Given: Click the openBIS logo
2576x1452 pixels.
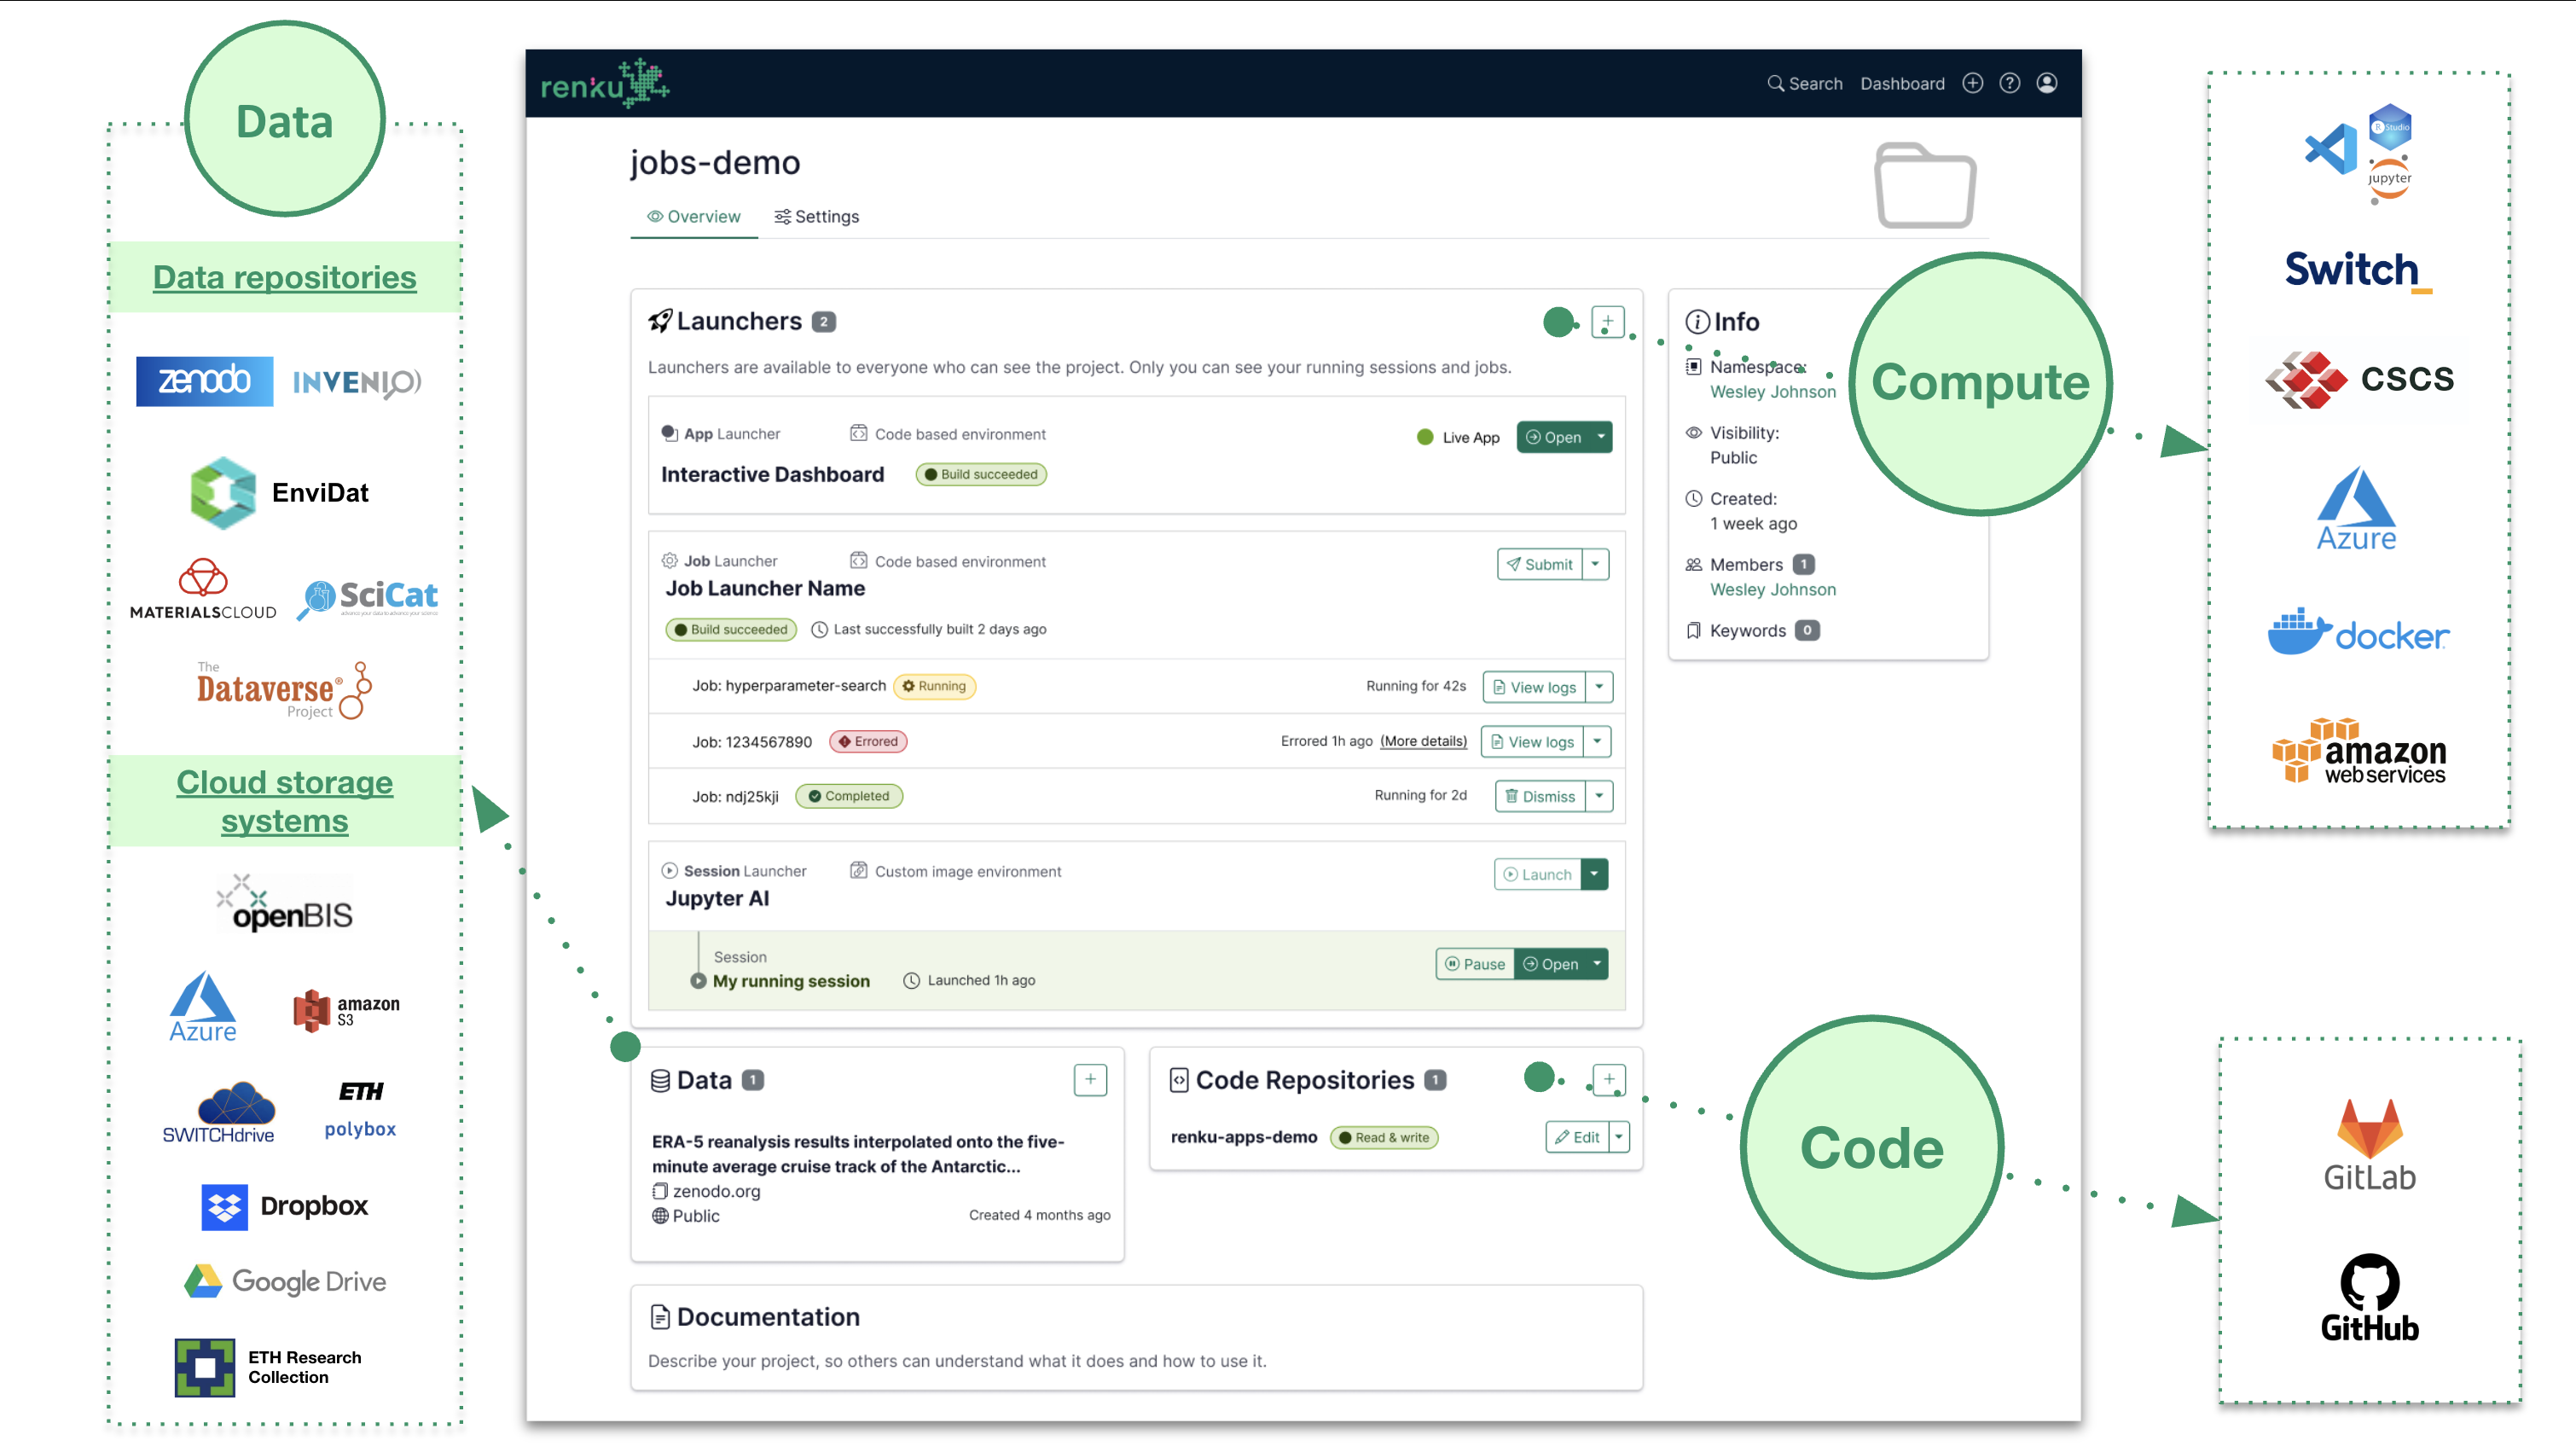Looking at the screenshot, I should click(285, 903).
